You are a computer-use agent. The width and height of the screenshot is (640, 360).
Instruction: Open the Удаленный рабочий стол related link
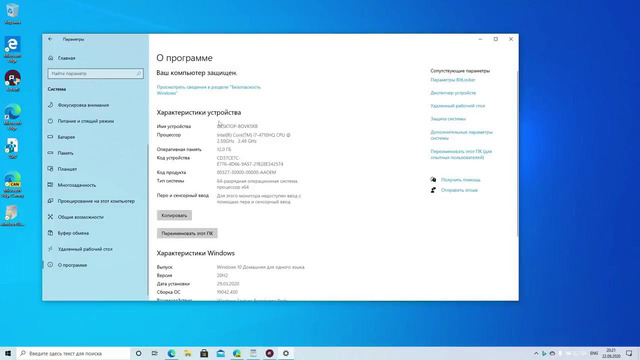(x=458, y=106)
